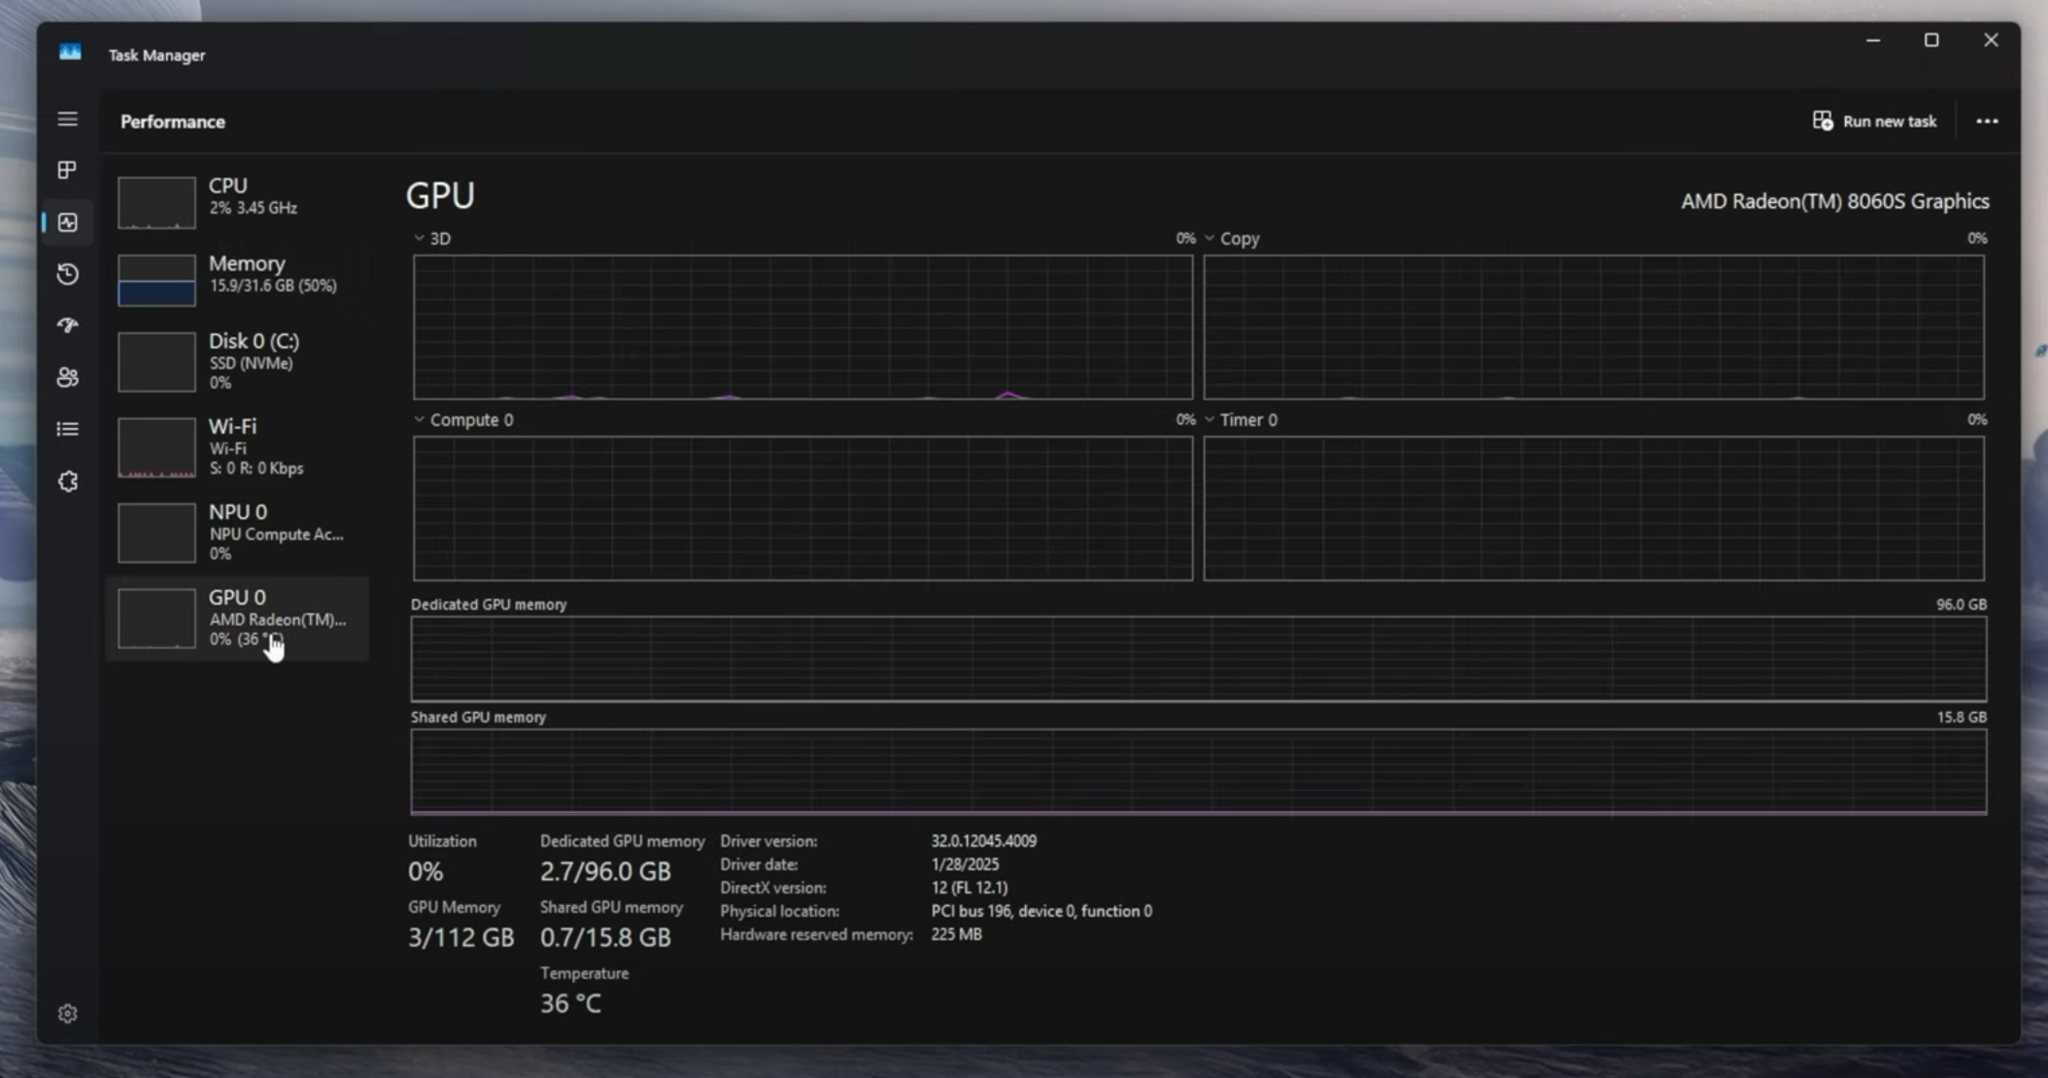Screen dimensions: 2048x1078
Task: Open the Processes page icon
Action: [67, 170]
